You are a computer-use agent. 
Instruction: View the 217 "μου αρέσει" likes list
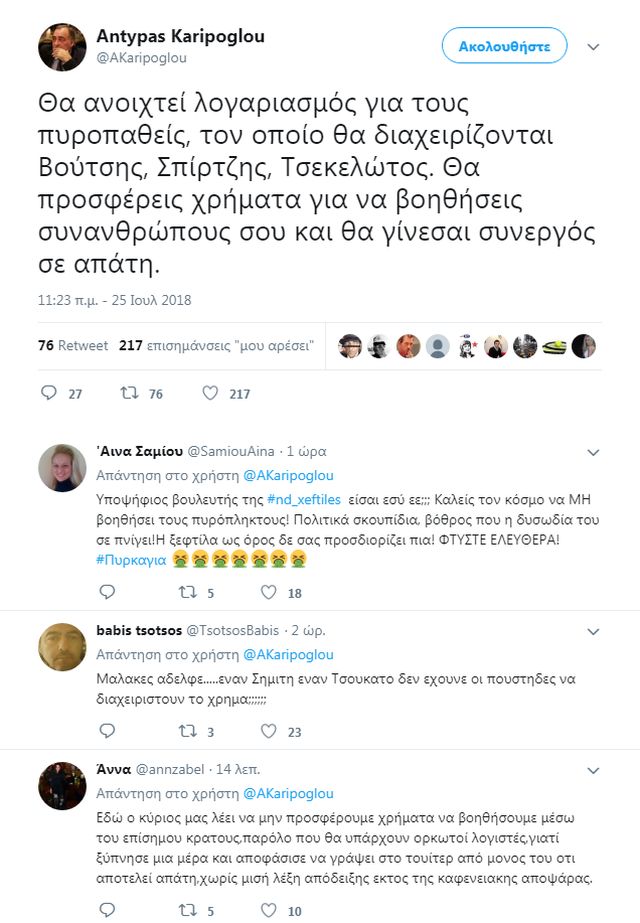[x=216, y=345]
